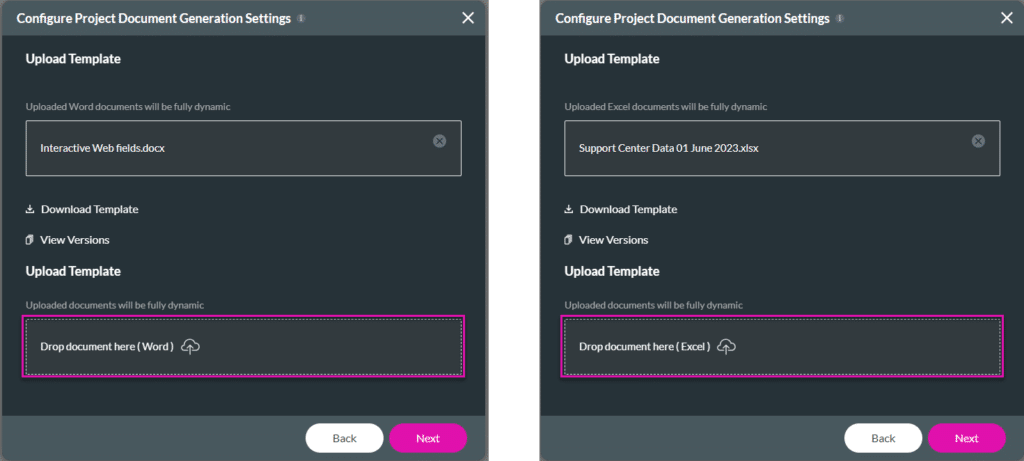Screen dimensions: 1024x461
Task: Click Back in the Word template dialog
Action: click(344, 438)
